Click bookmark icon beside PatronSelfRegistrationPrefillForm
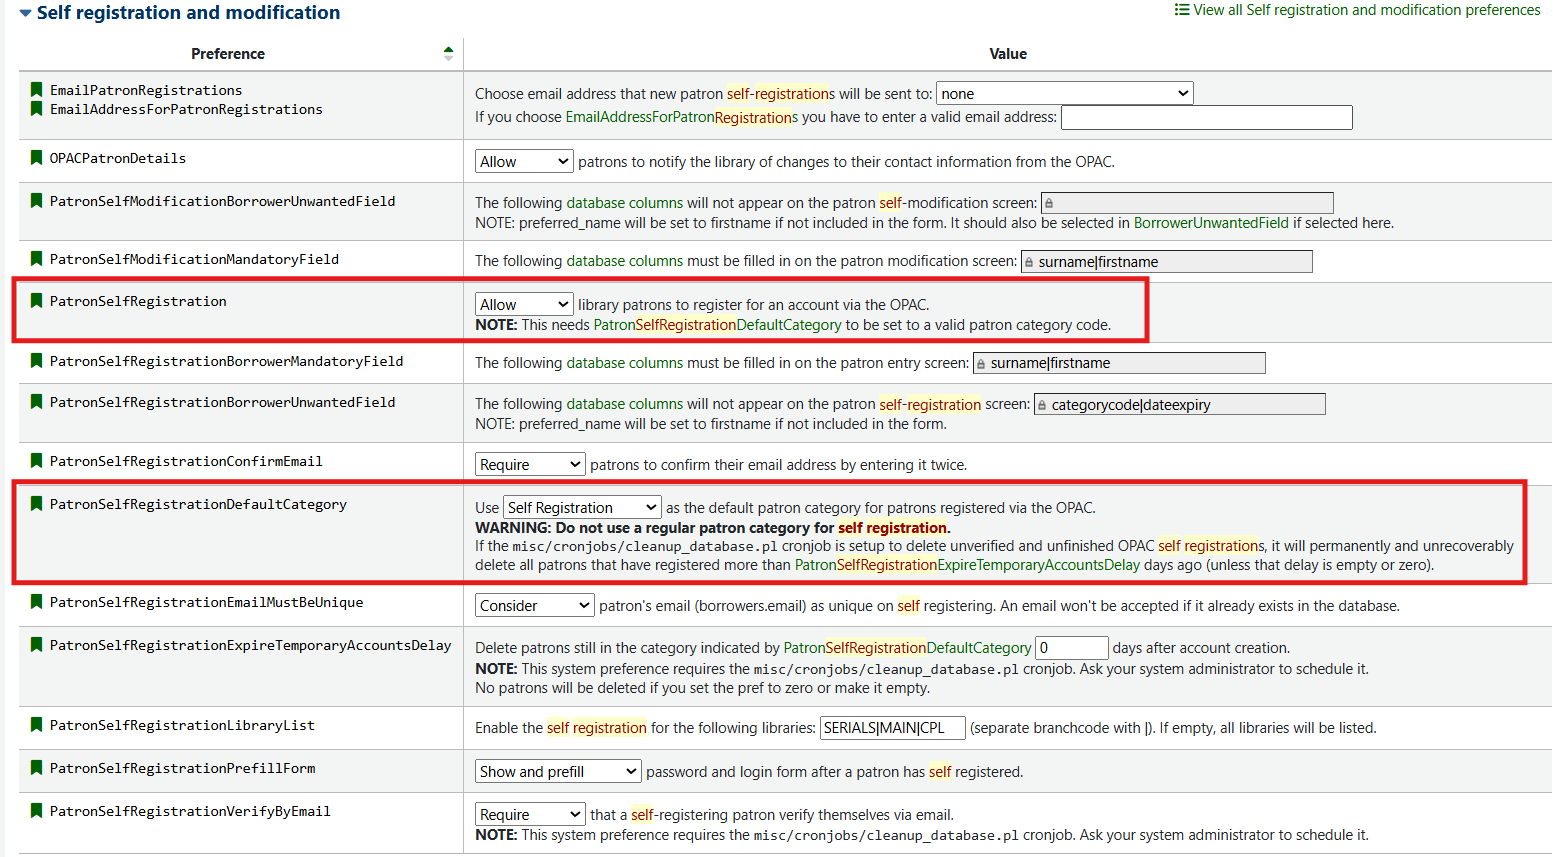Screen dimensions: 1553x857 click(x=36, y=768)
